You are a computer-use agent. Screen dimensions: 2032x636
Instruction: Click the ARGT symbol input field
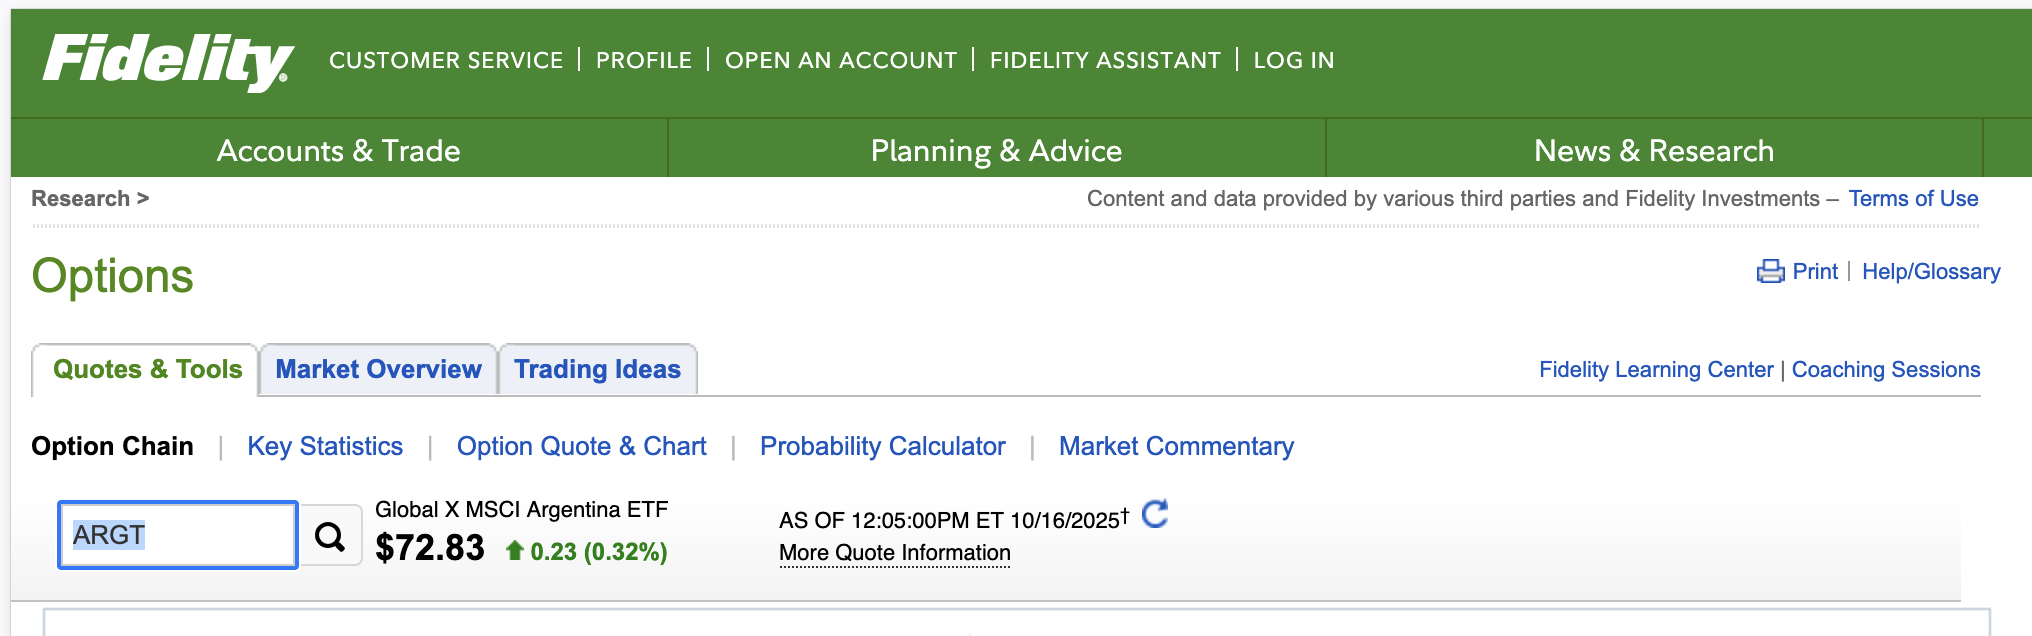[x=178, y=535]
